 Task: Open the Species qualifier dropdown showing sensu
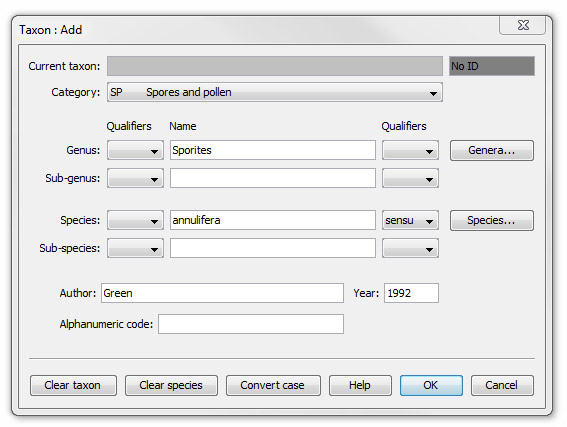coord(410,220)
